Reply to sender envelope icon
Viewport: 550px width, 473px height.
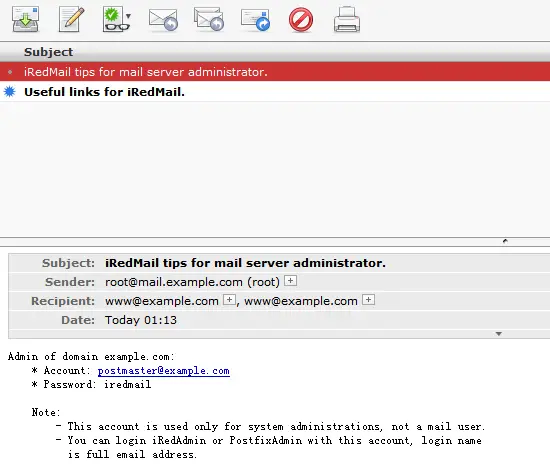[163, 20]
